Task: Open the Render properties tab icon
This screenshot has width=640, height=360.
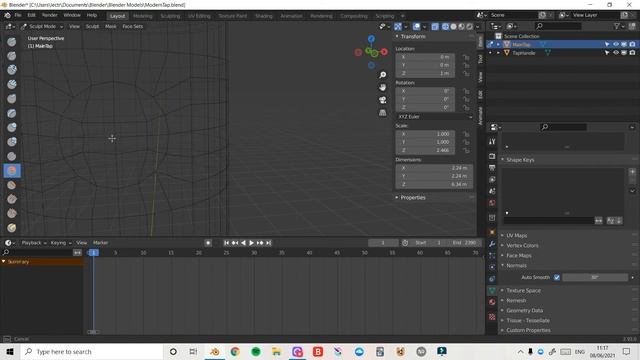Action: [x=492, y=156]
